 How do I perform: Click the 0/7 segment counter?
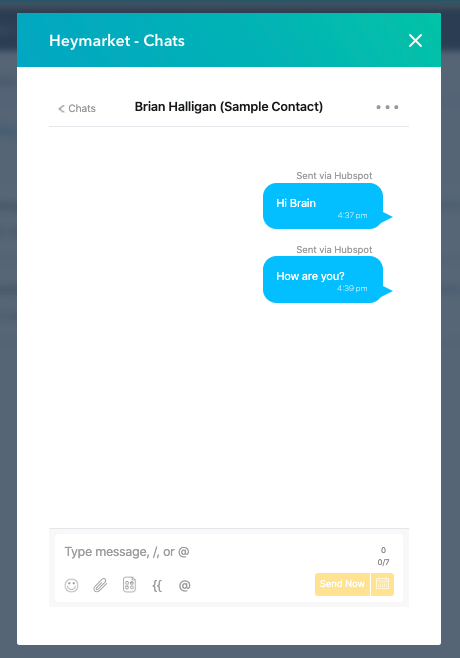tap(383, 562)
